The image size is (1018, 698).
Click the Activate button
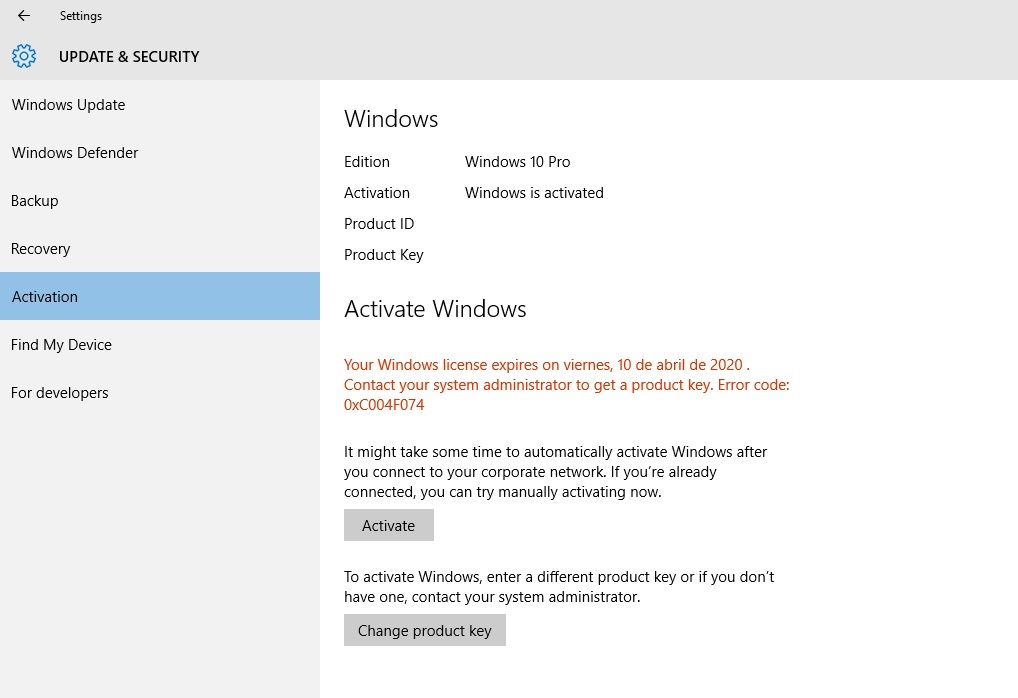[388, 525]
